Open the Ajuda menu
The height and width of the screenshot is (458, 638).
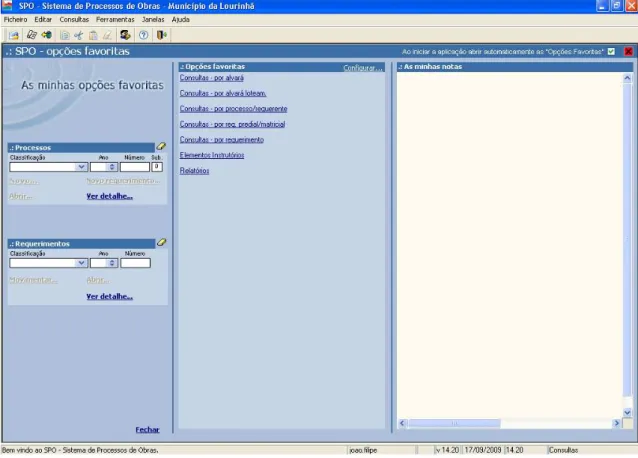click(181, 20)
